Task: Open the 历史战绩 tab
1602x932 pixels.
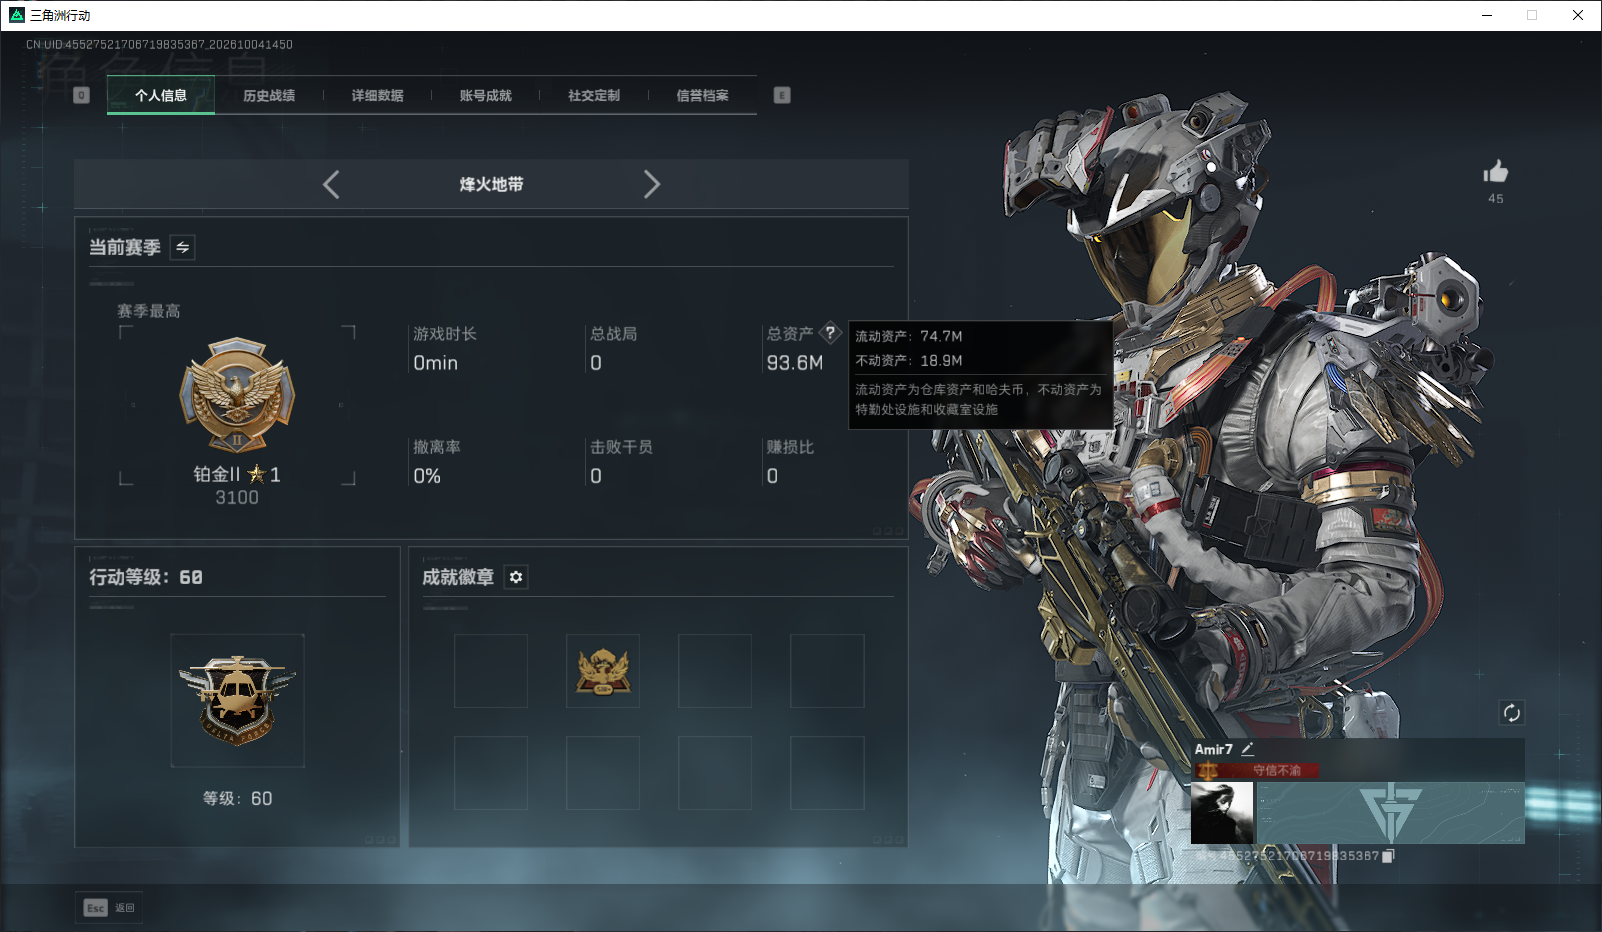Action: 269,95
